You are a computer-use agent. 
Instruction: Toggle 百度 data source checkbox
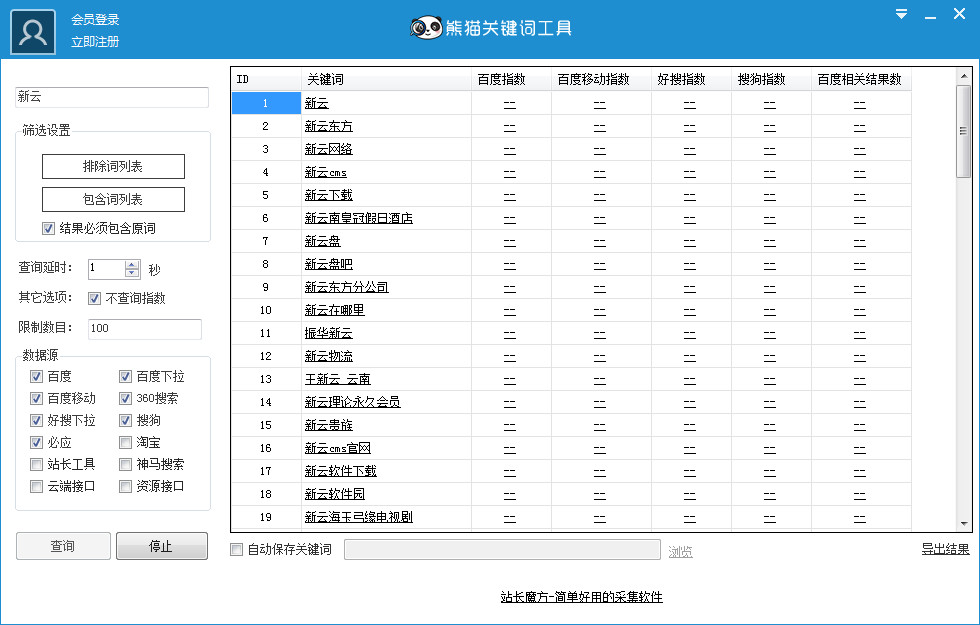click(36, 377)
